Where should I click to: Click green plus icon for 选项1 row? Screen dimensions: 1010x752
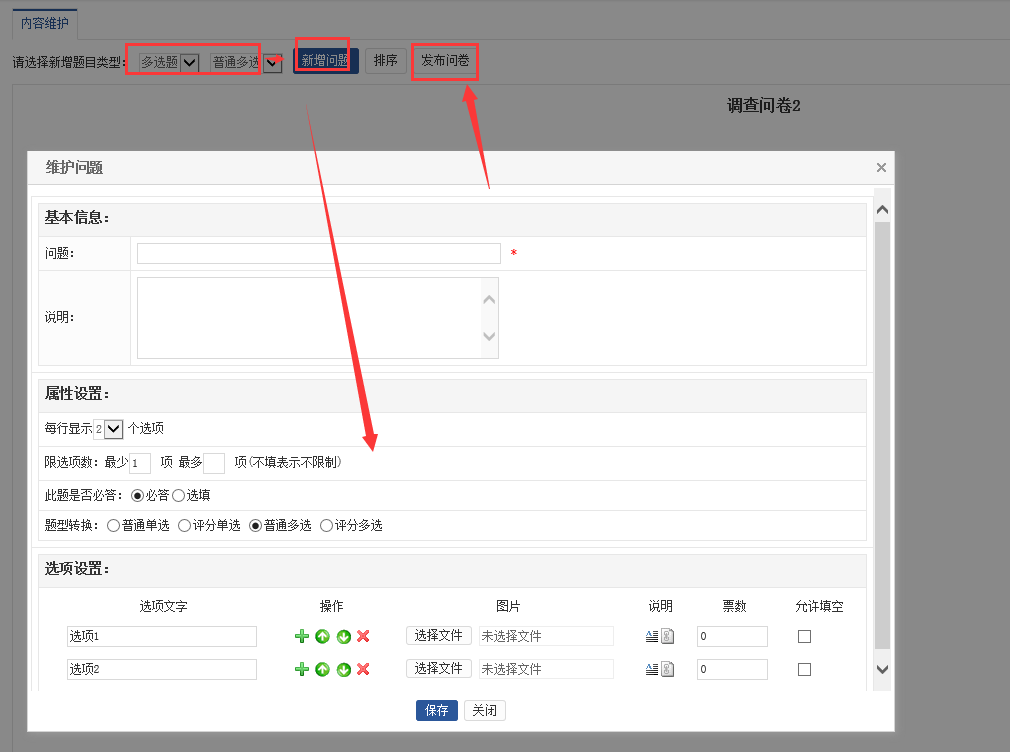pyautogui.click(x=302, y=636)
